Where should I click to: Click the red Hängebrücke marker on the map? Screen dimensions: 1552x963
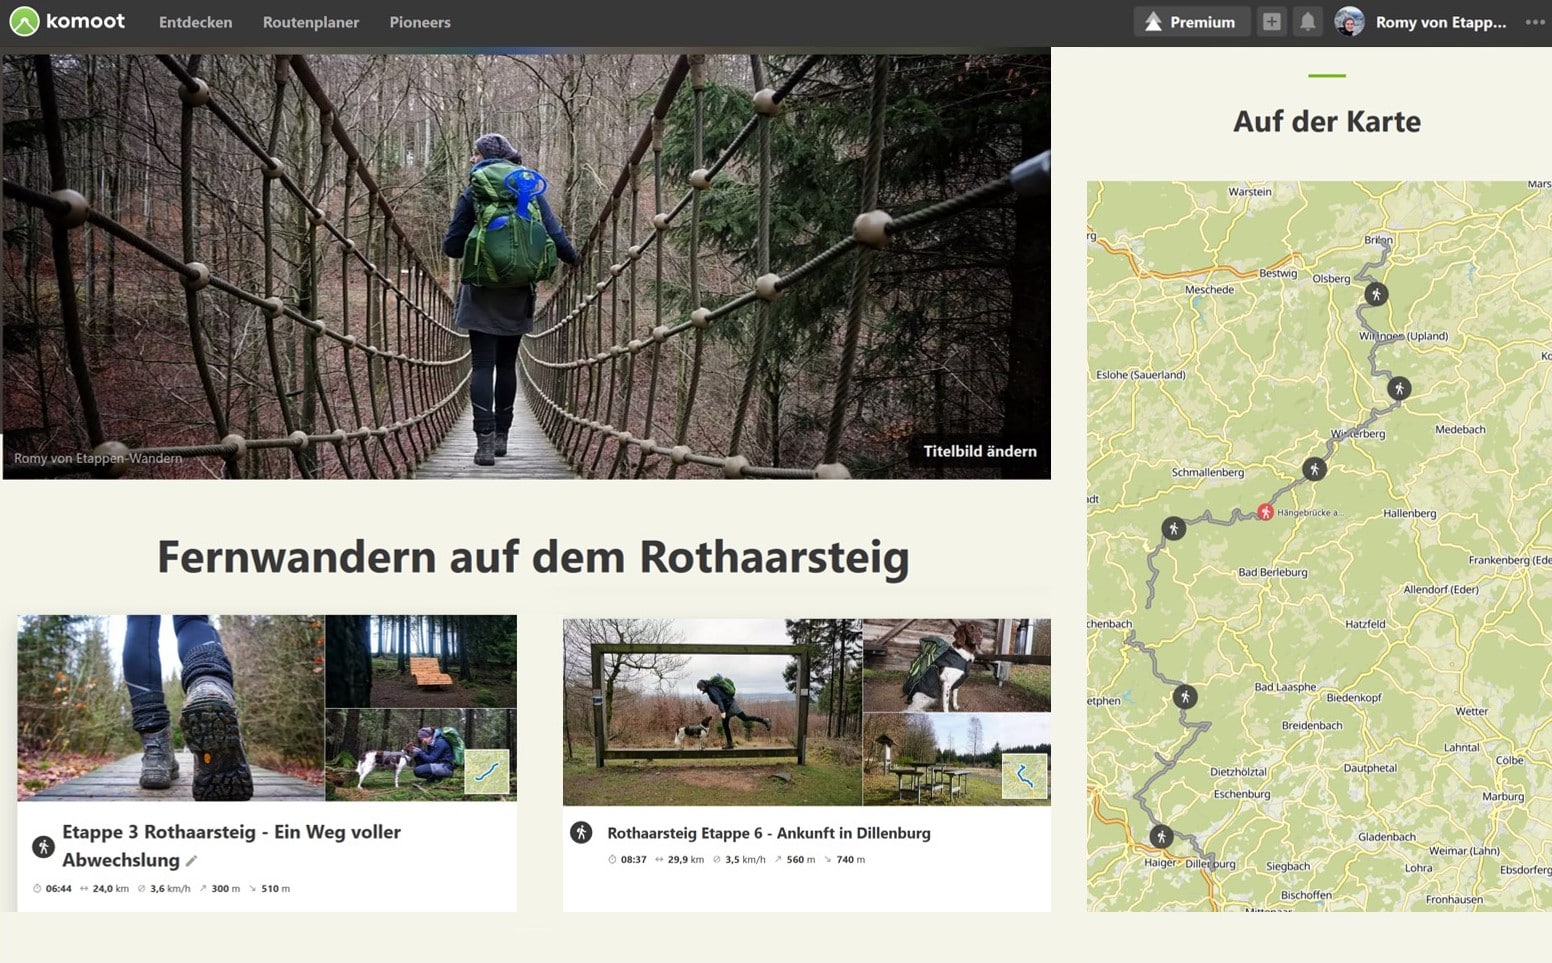pos(1265,512)
